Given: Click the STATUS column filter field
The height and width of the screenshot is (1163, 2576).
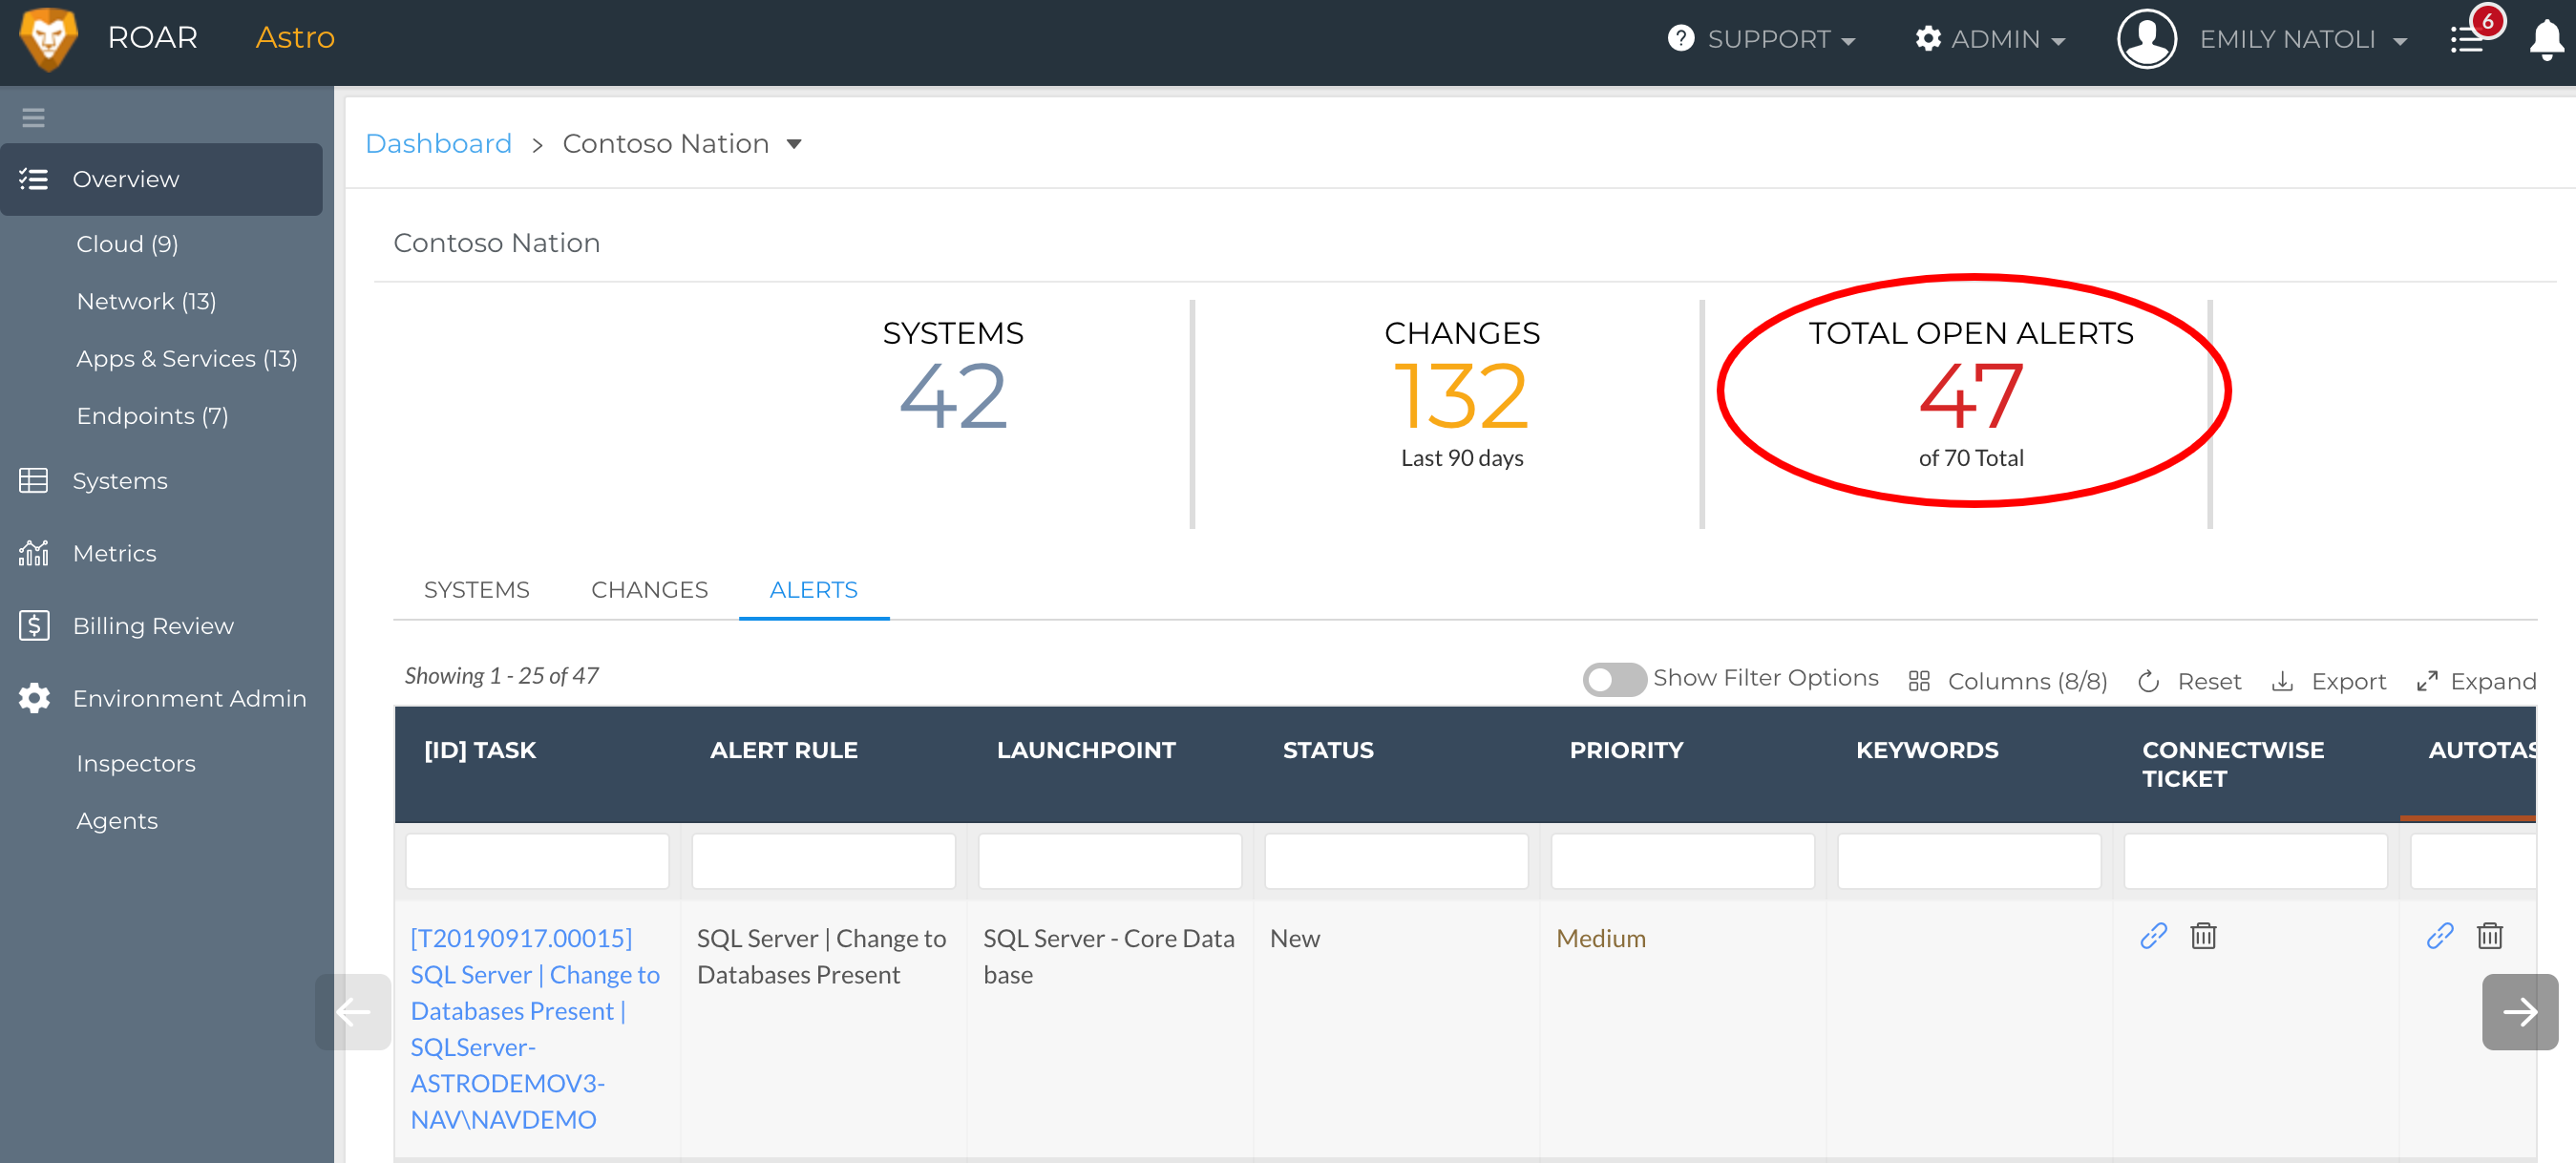Looking at the screenshot, I should coord(1396,860).
